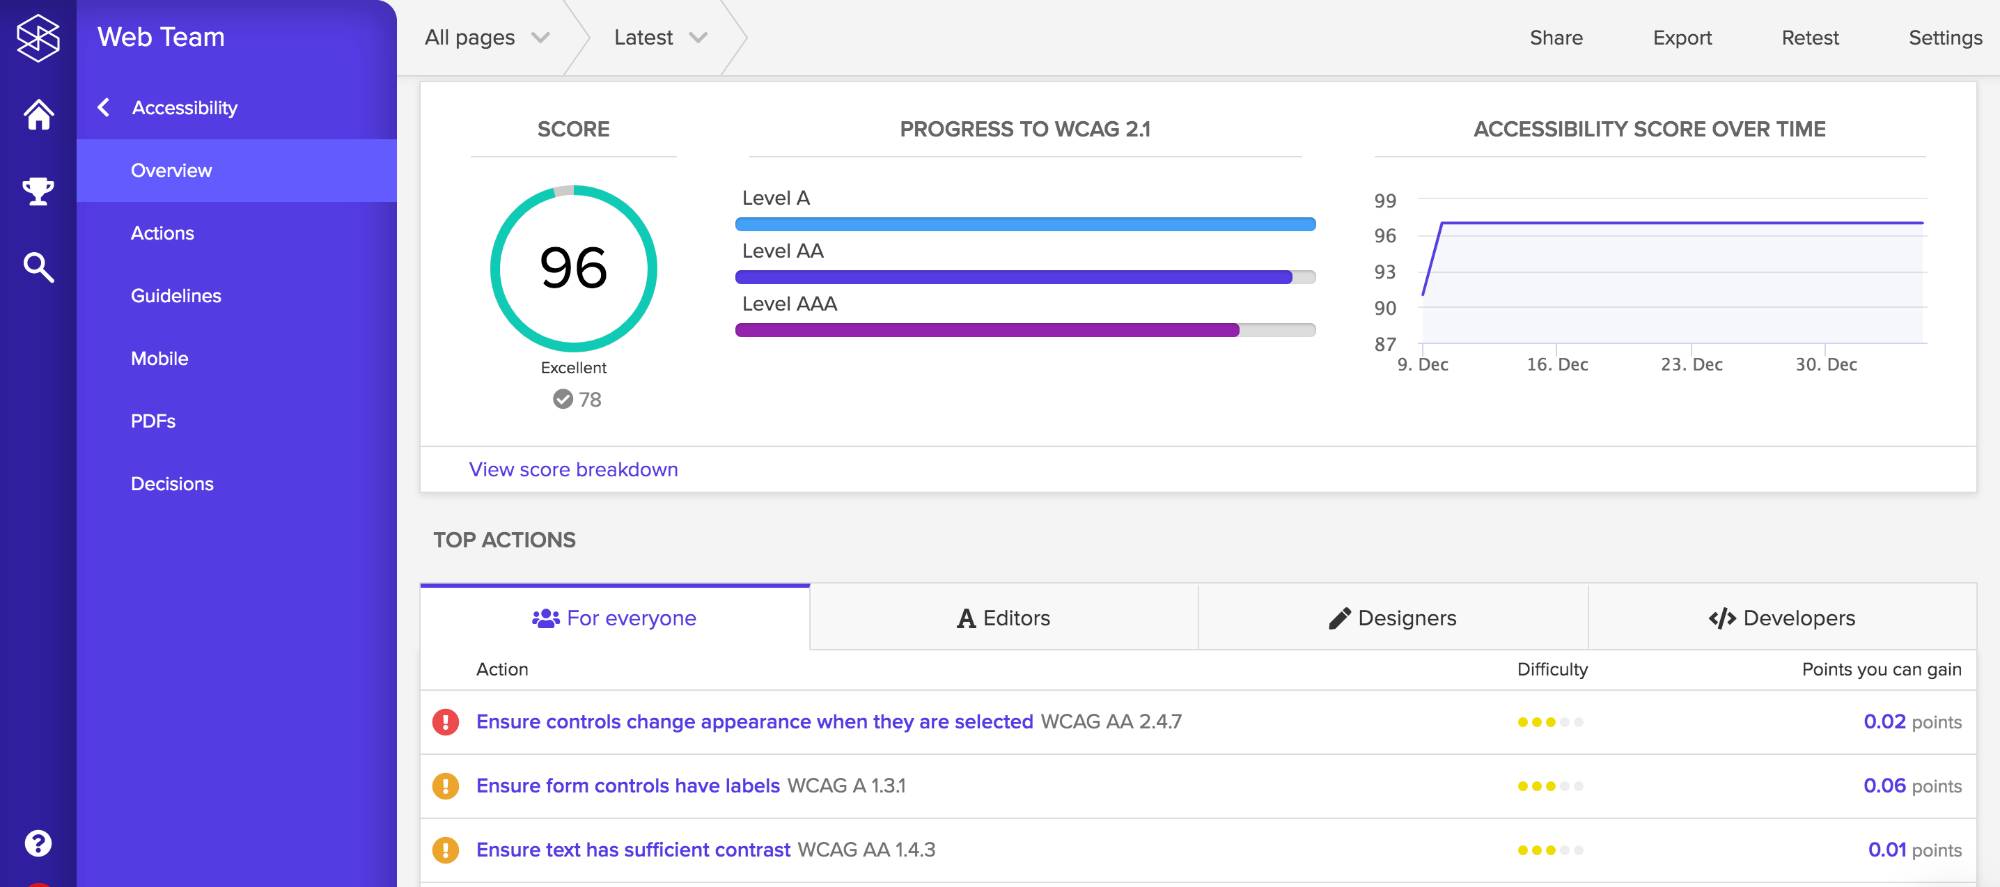Click the 96 score circle

pos(573,268)
